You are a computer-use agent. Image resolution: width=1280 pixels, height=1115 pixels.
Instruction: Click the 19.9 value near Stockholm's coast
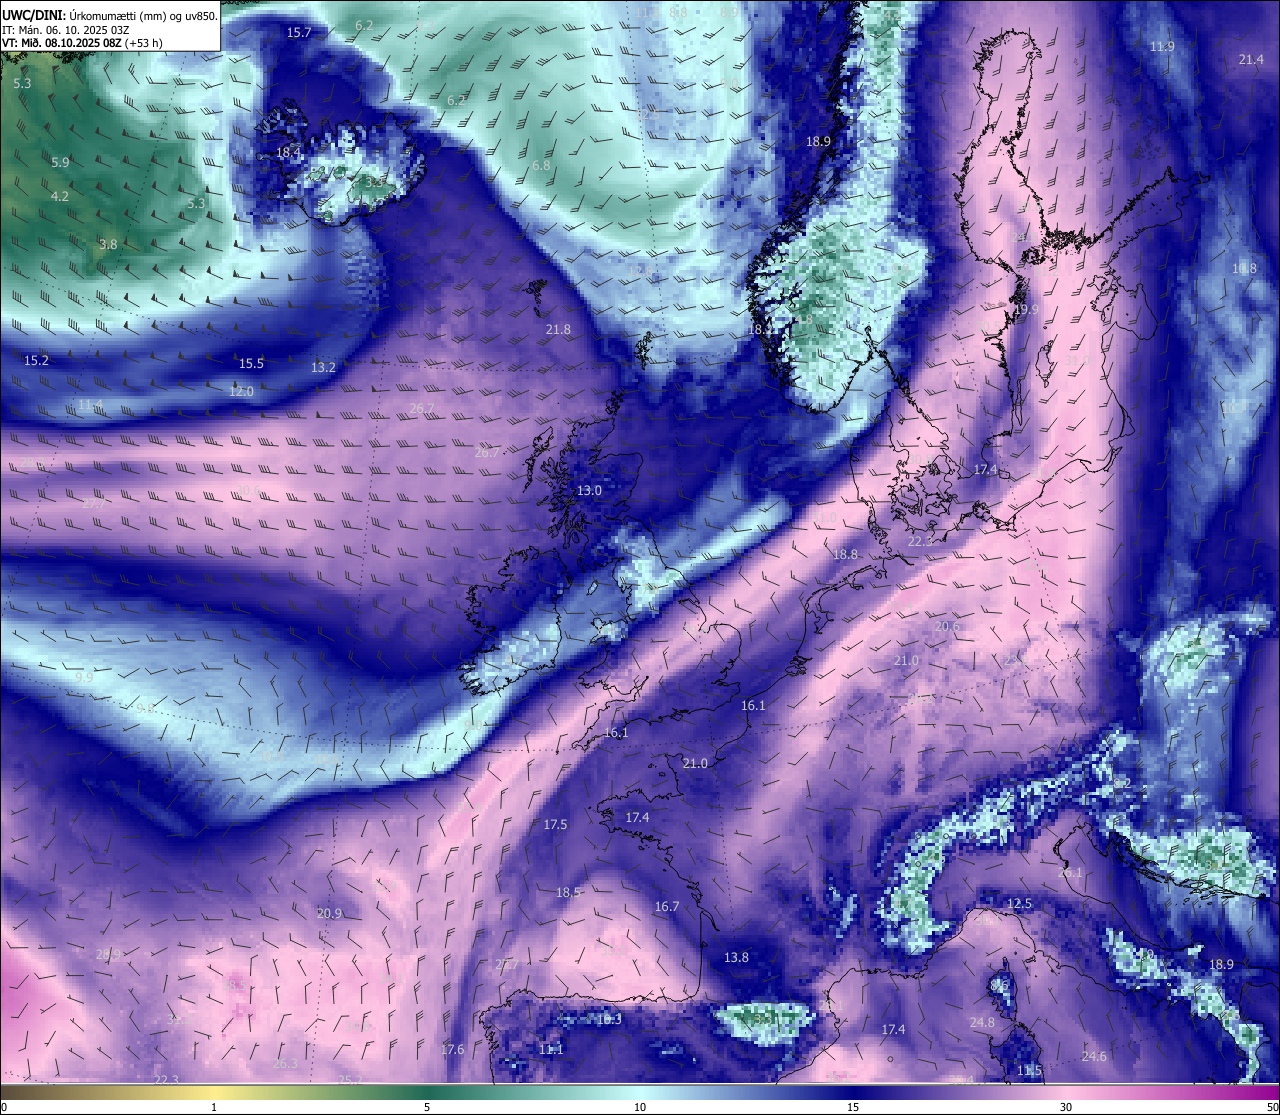pos(1026,310)
